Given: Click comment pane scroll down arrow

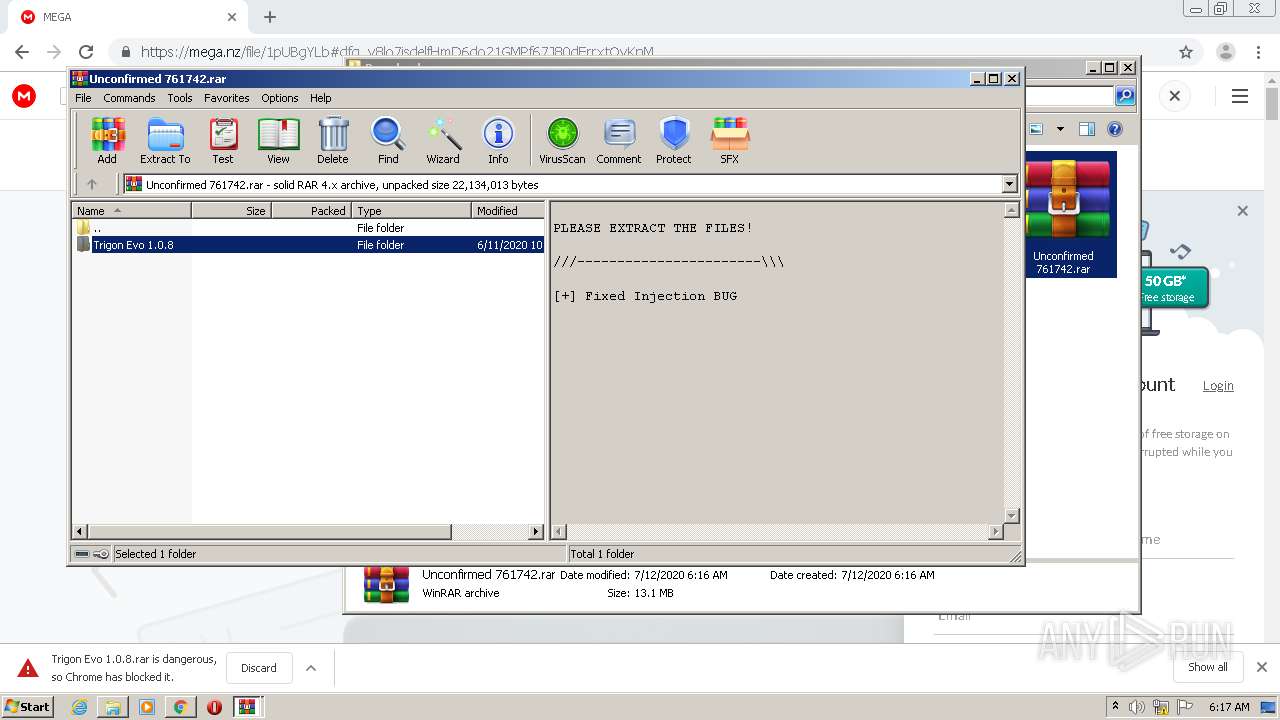Looking at the screenshot, I should tap(1011, 516).
